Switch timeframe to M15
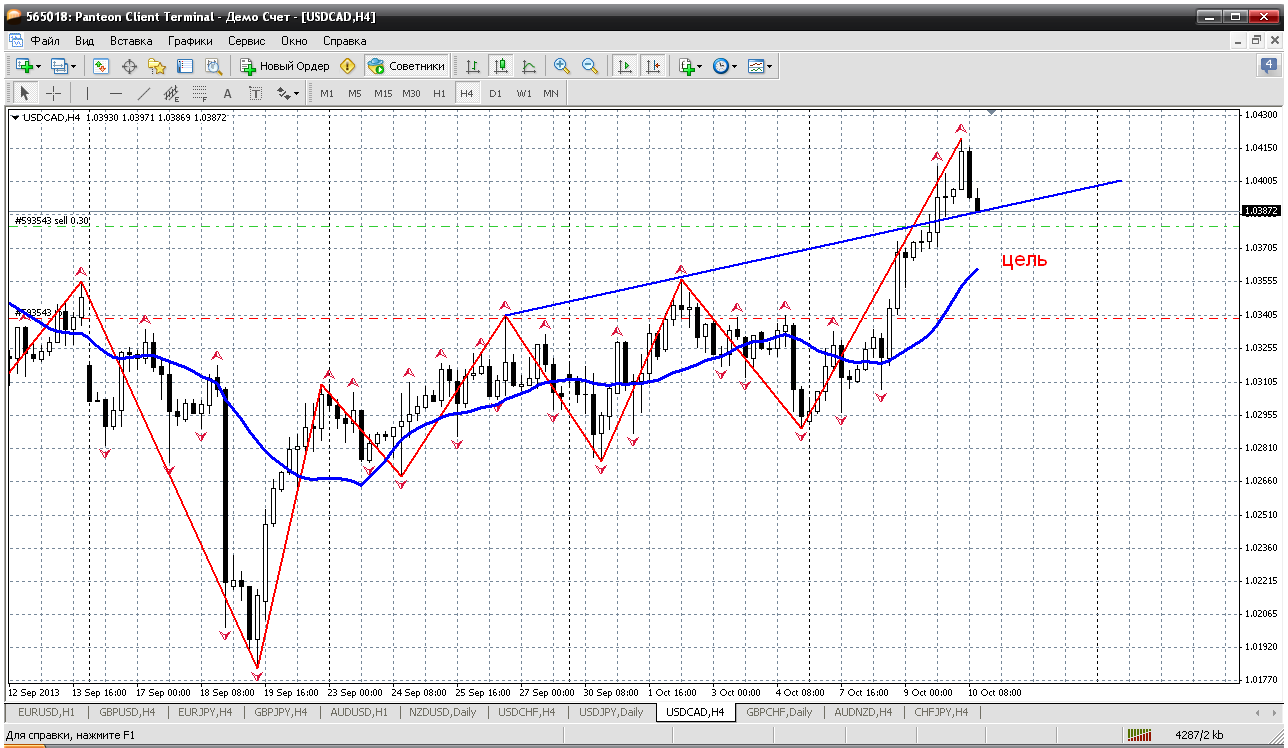 pyautogui.click(x=383, y=93)
